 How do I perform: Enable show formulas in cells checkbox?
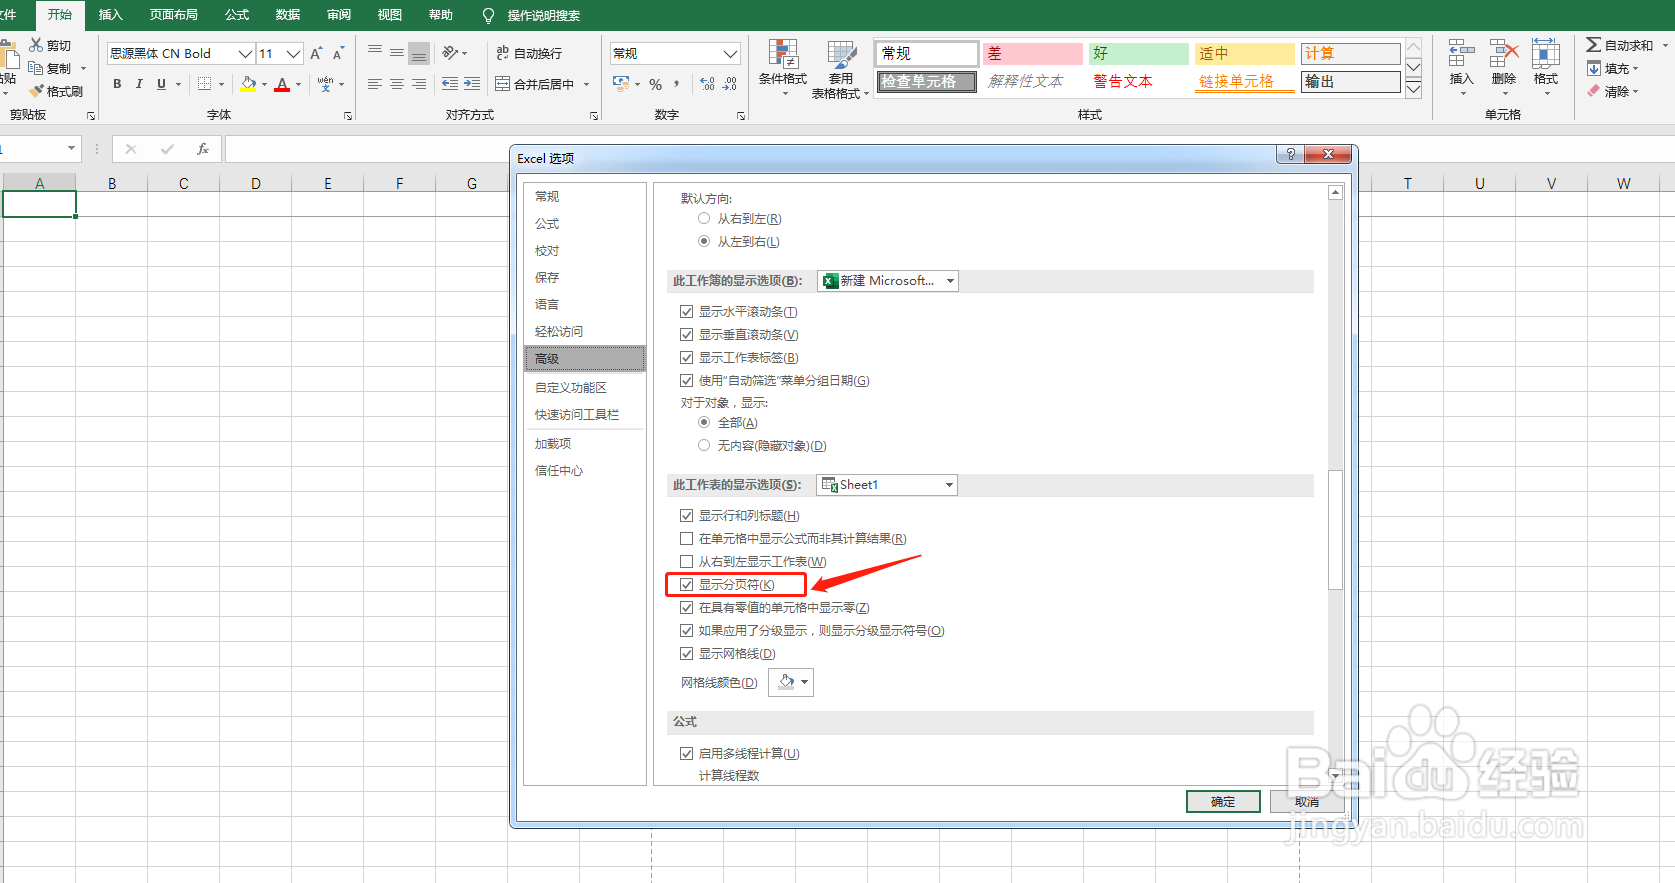687,538
